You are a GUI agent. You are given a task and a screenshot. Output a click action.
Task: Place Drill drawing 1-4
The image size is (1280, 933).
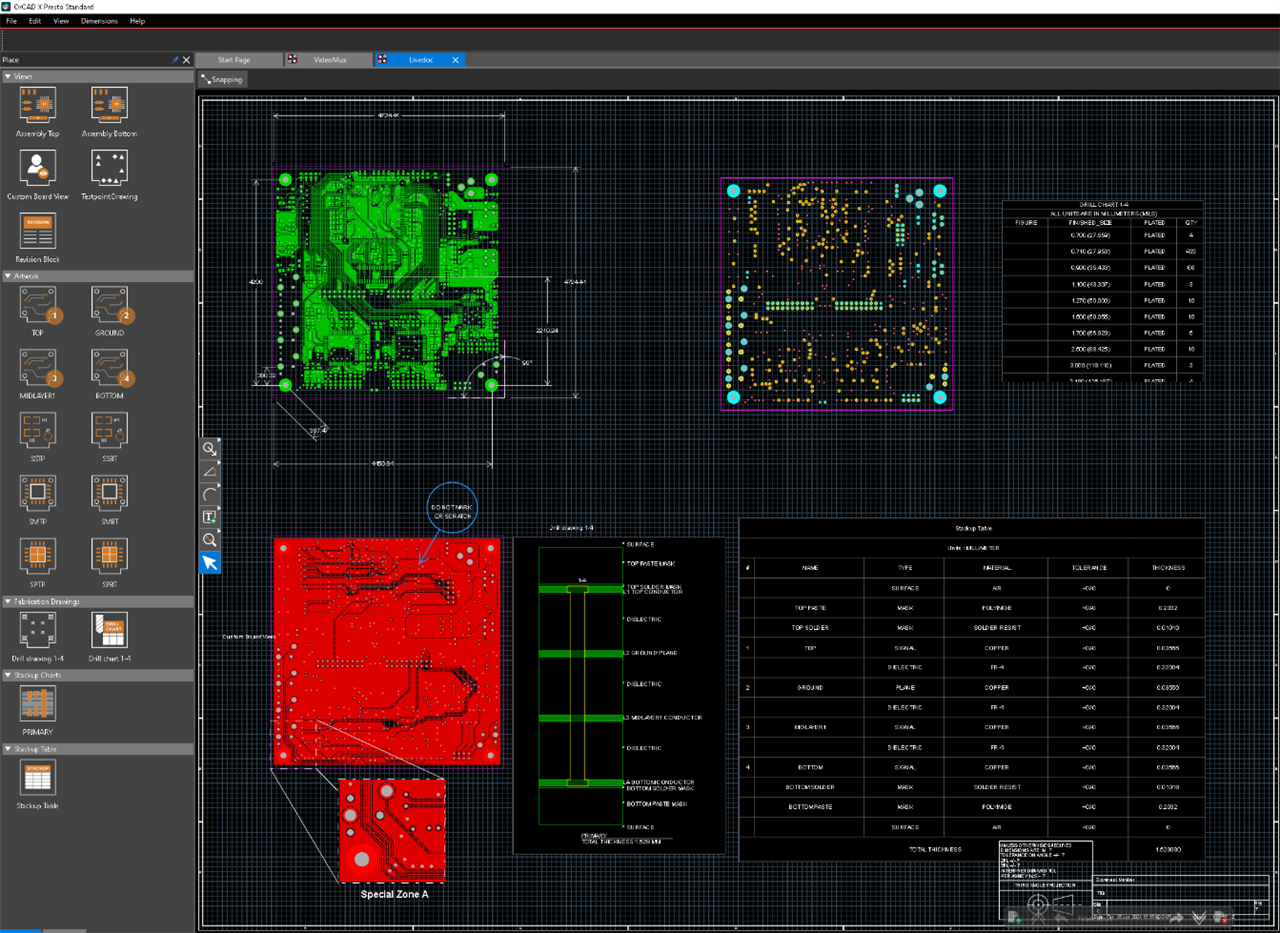(x=38, y=630)
